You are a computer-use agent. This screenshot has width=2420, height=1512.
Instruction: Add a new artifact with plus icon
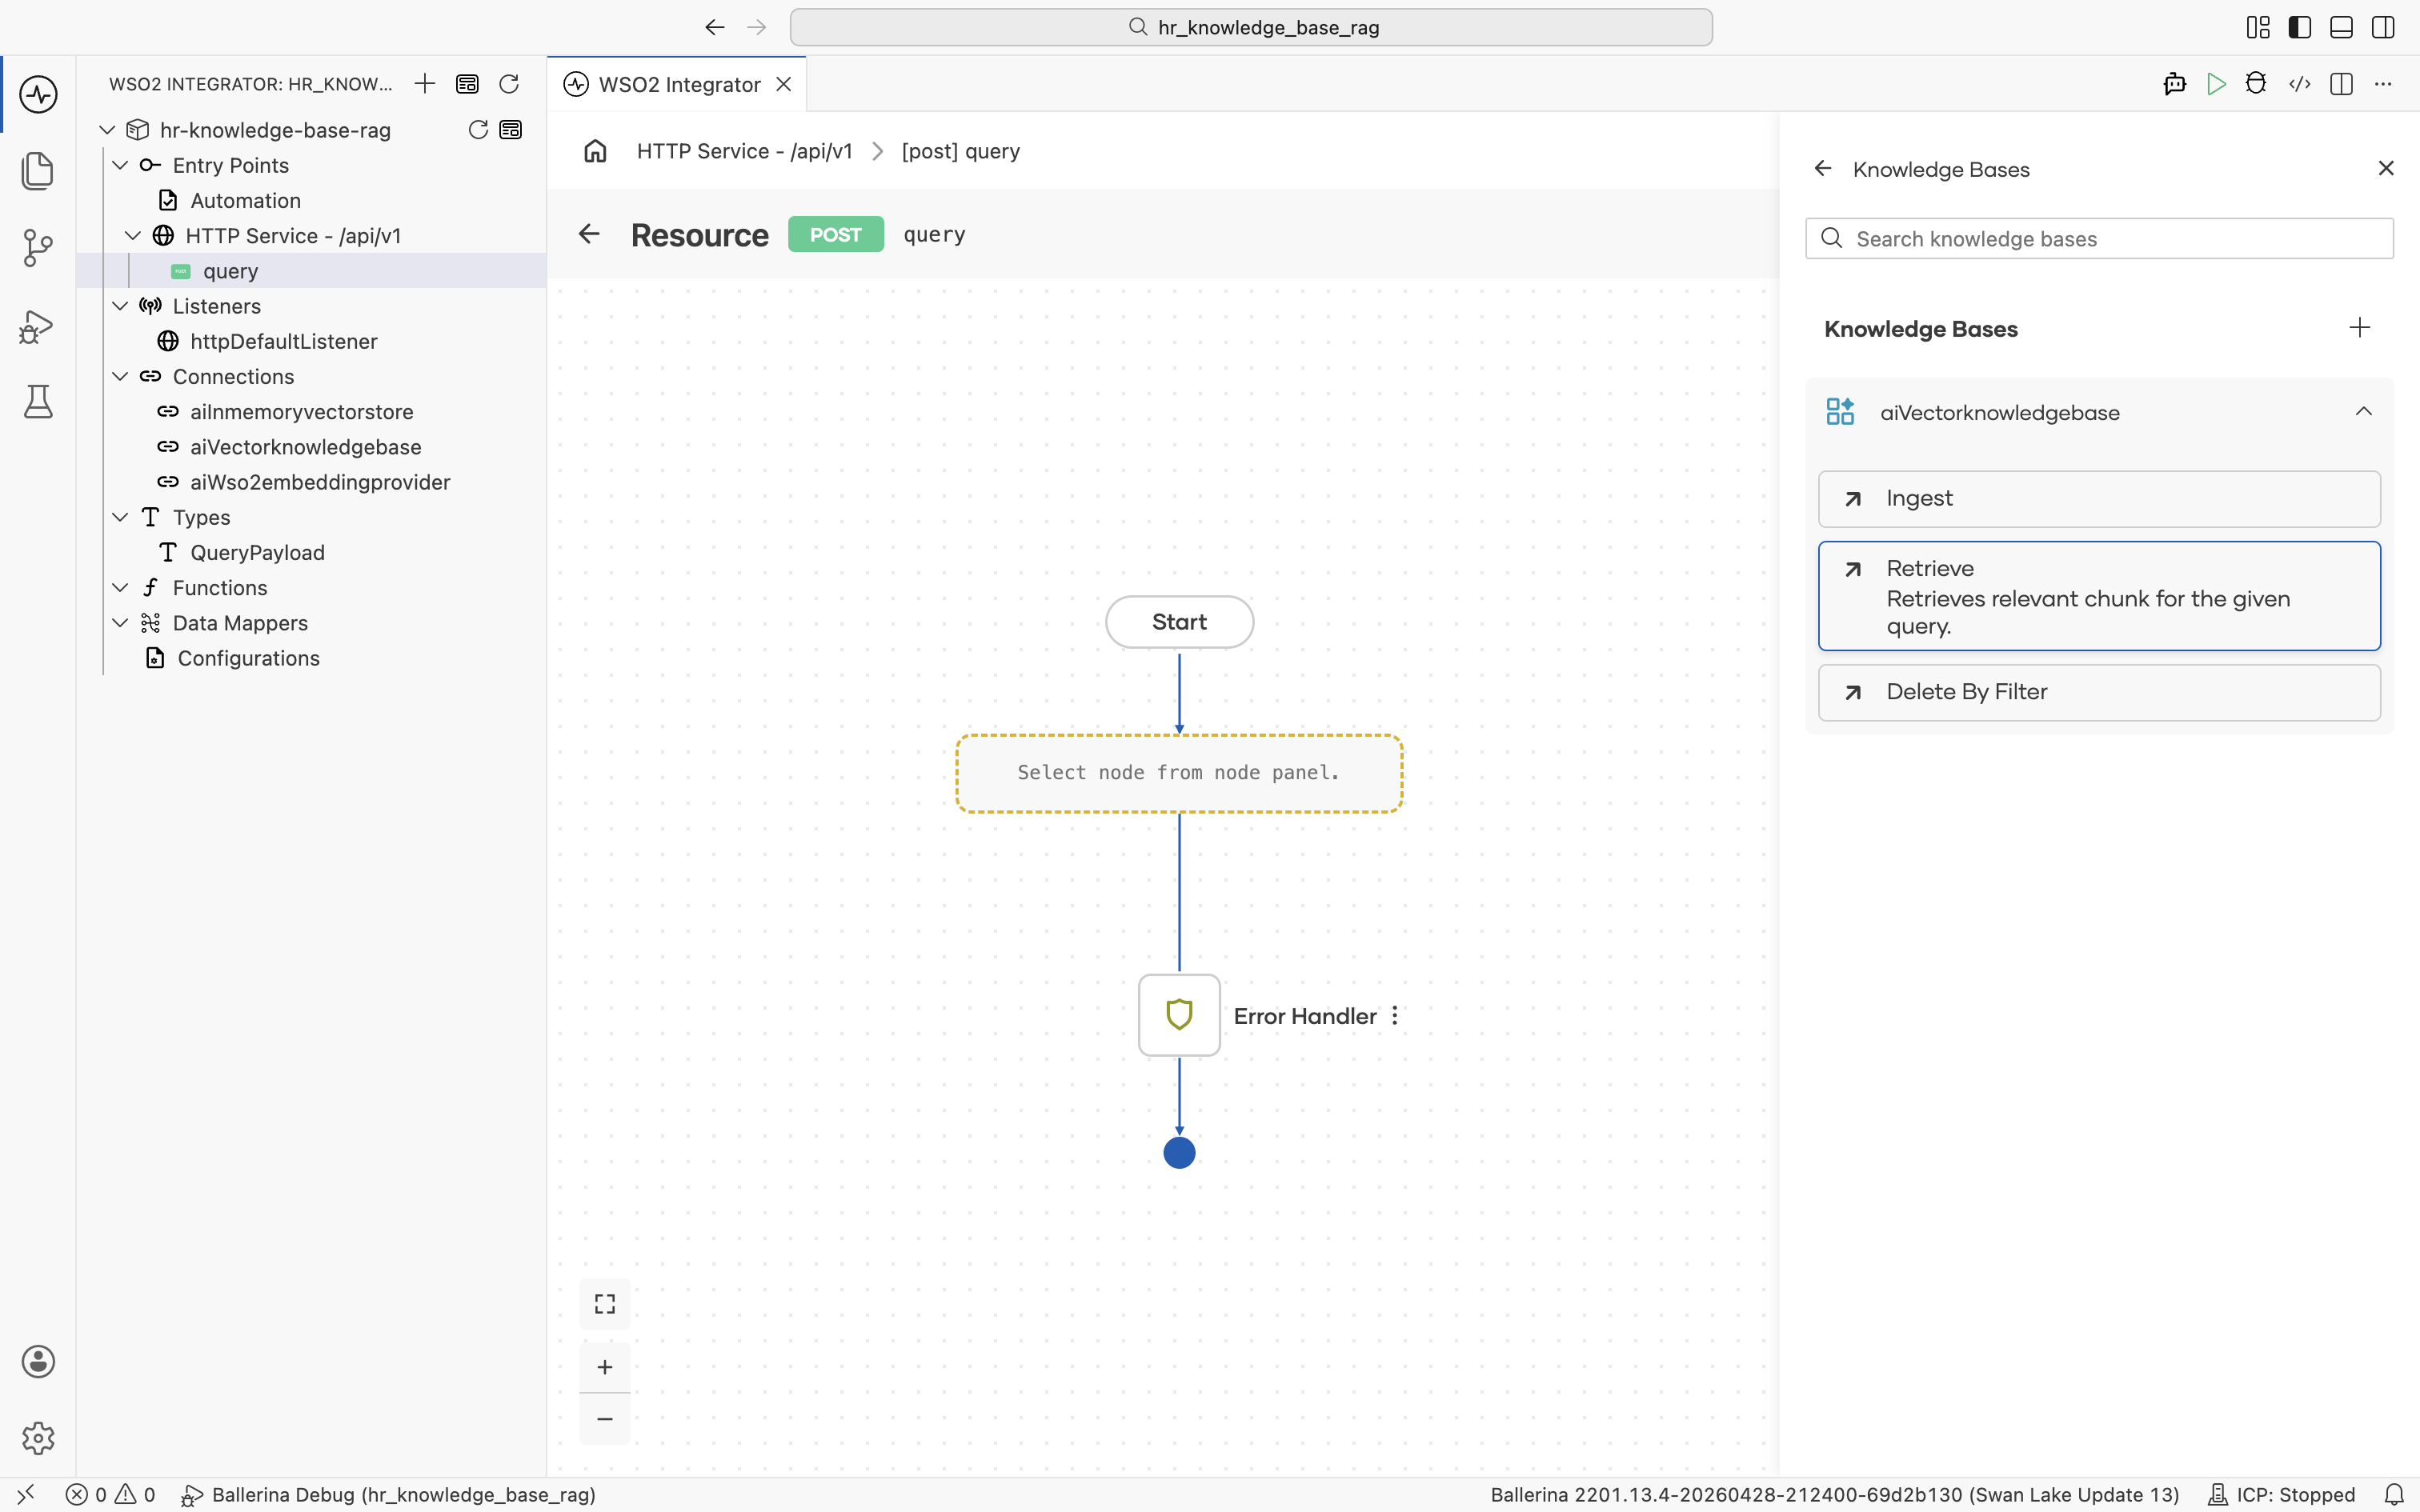point(425,84)
